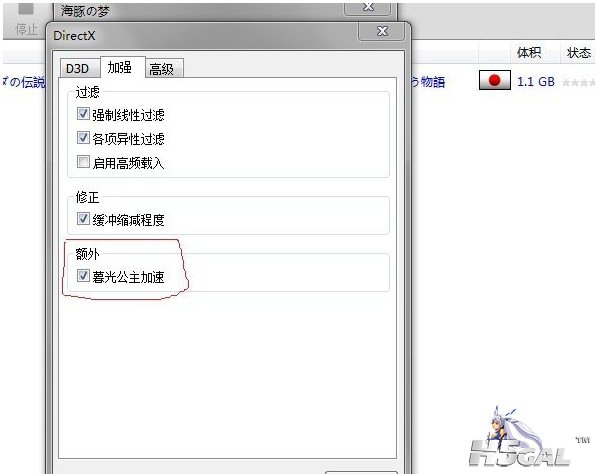The height and width of the screenshot is (474, 596).
Task: Select the 加强 tab
Action: coord(120,67)
